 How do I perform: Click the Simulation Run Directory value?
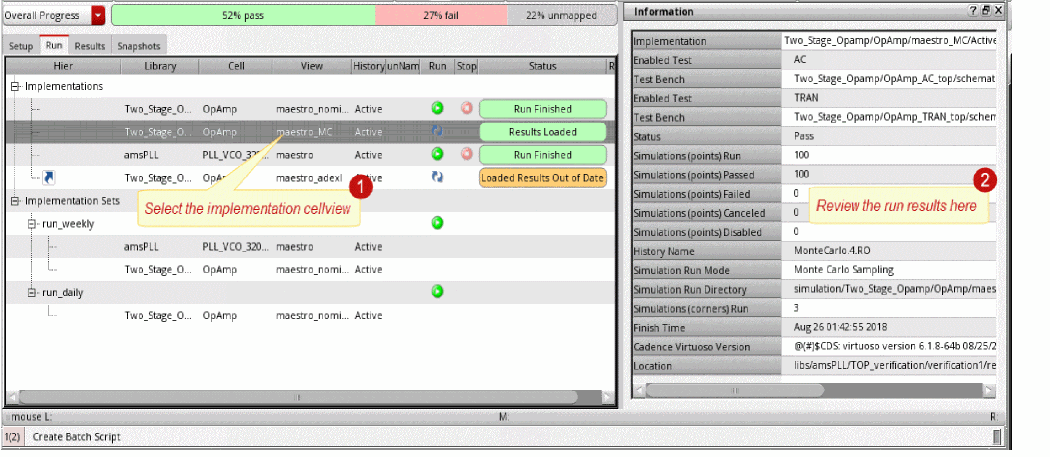point(889,289)
